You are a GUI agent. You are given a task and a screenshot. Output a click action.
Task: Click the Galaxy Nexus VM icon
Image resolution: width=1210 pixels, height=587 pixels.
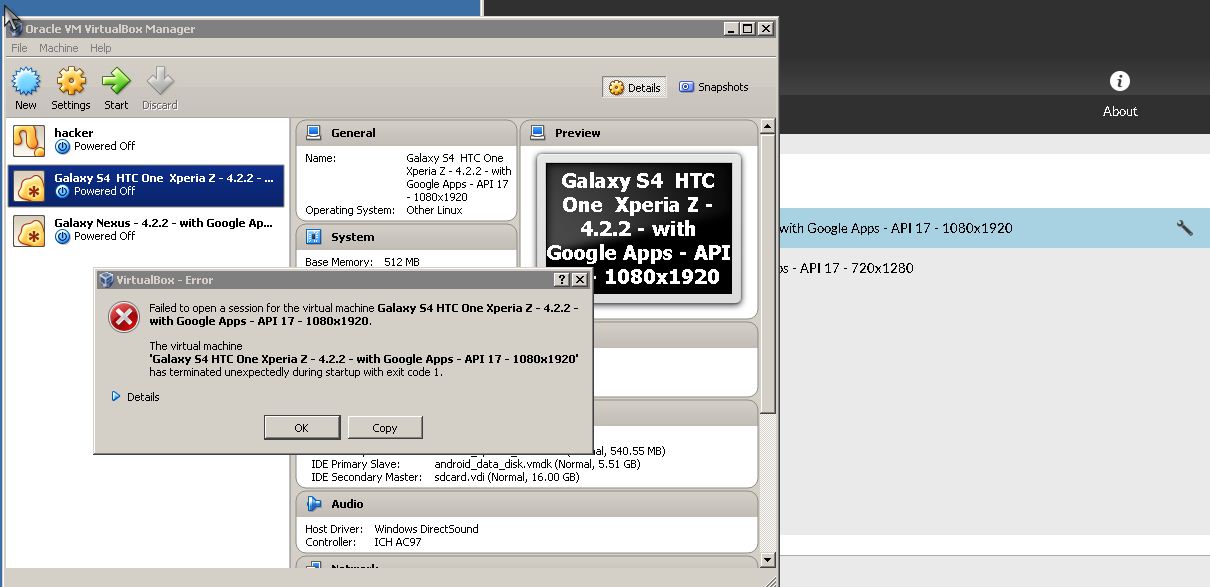pyautogui.click(x=29, y=230)
